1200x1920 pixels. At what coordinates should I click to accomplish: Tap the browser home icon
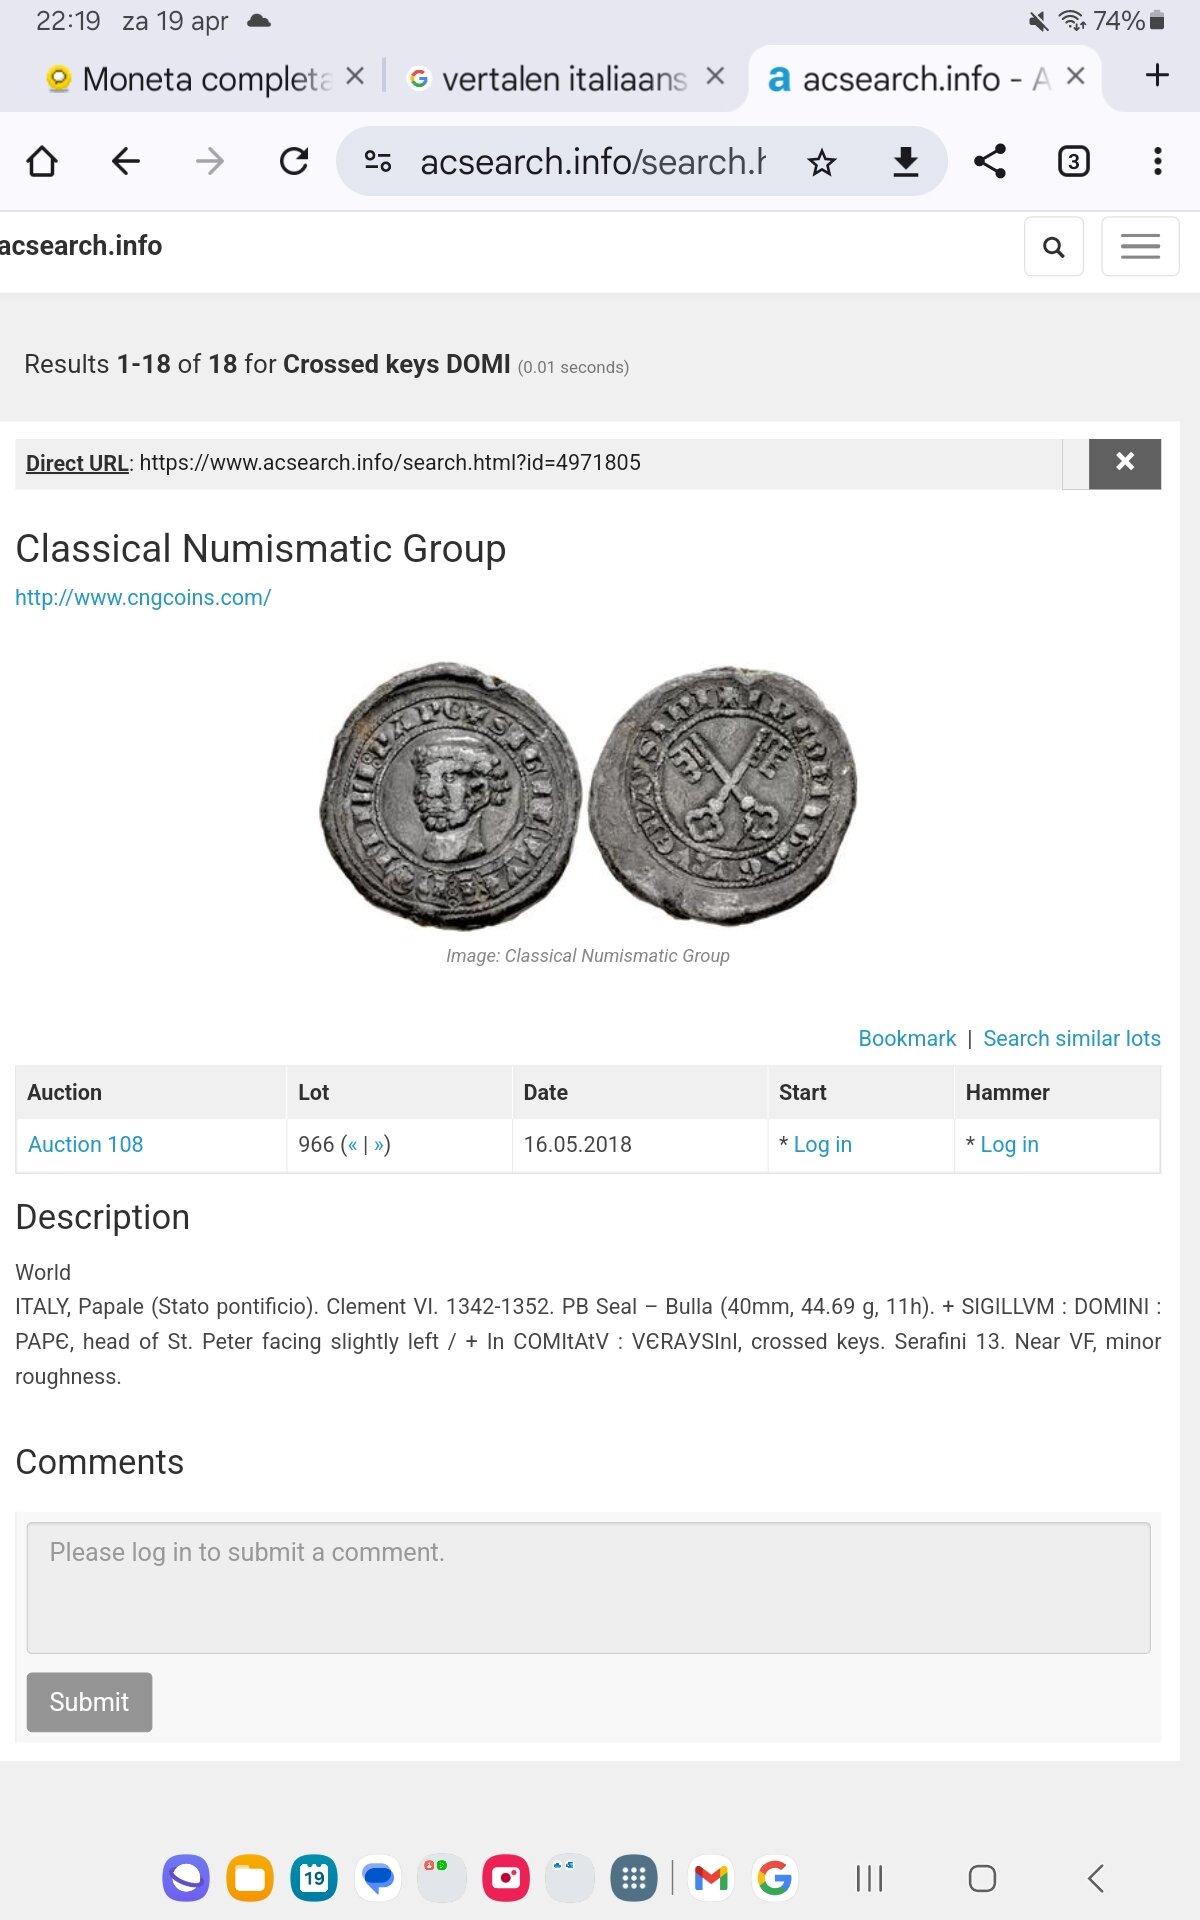coord(42,161)
